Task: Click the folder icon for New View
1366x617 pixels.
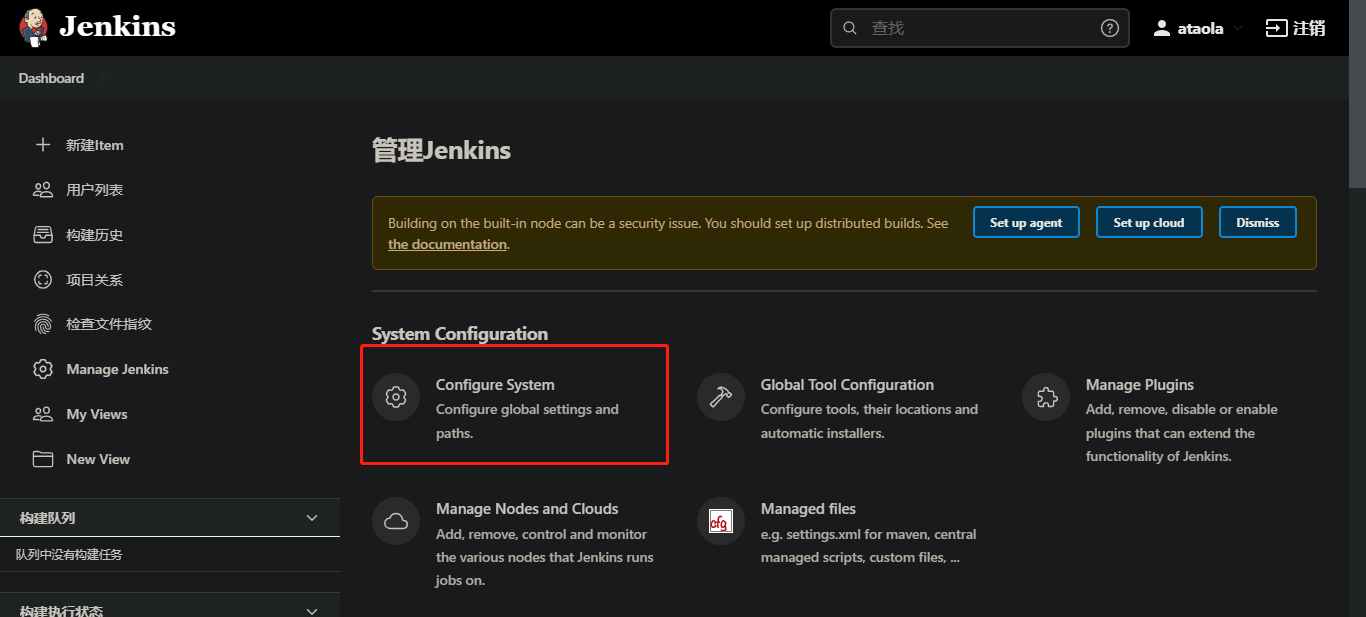Action: coord(42,459)
